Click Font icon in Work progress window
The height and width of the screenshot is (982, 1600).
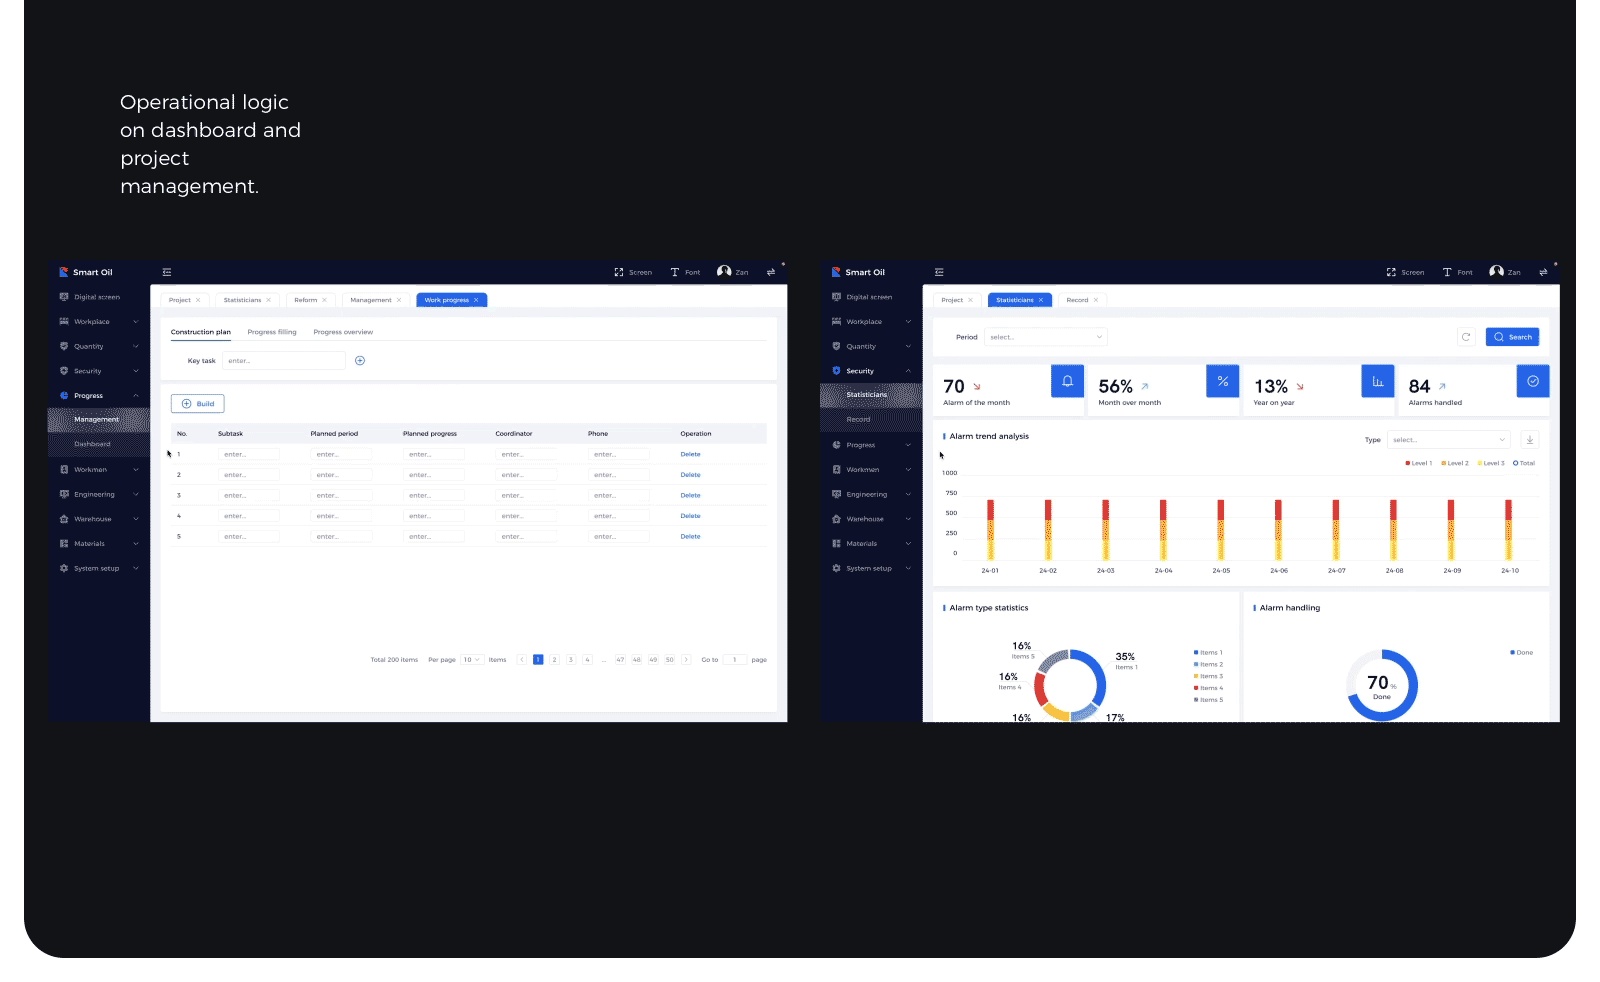tap(675, 272)
